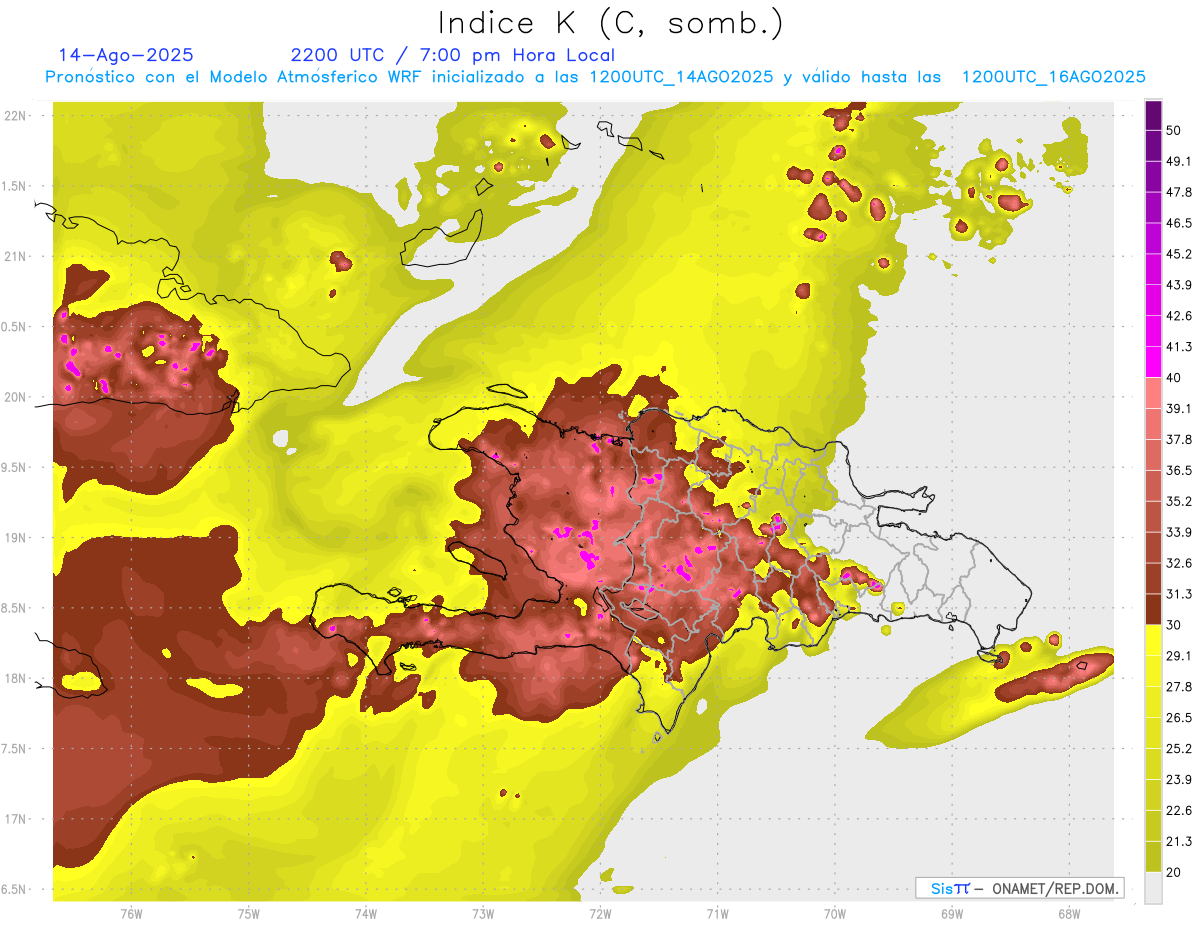Click the colorbar value '26.5'
Image resolution: width=1200 pixels, height=927 pixels.
point(1179,718)
